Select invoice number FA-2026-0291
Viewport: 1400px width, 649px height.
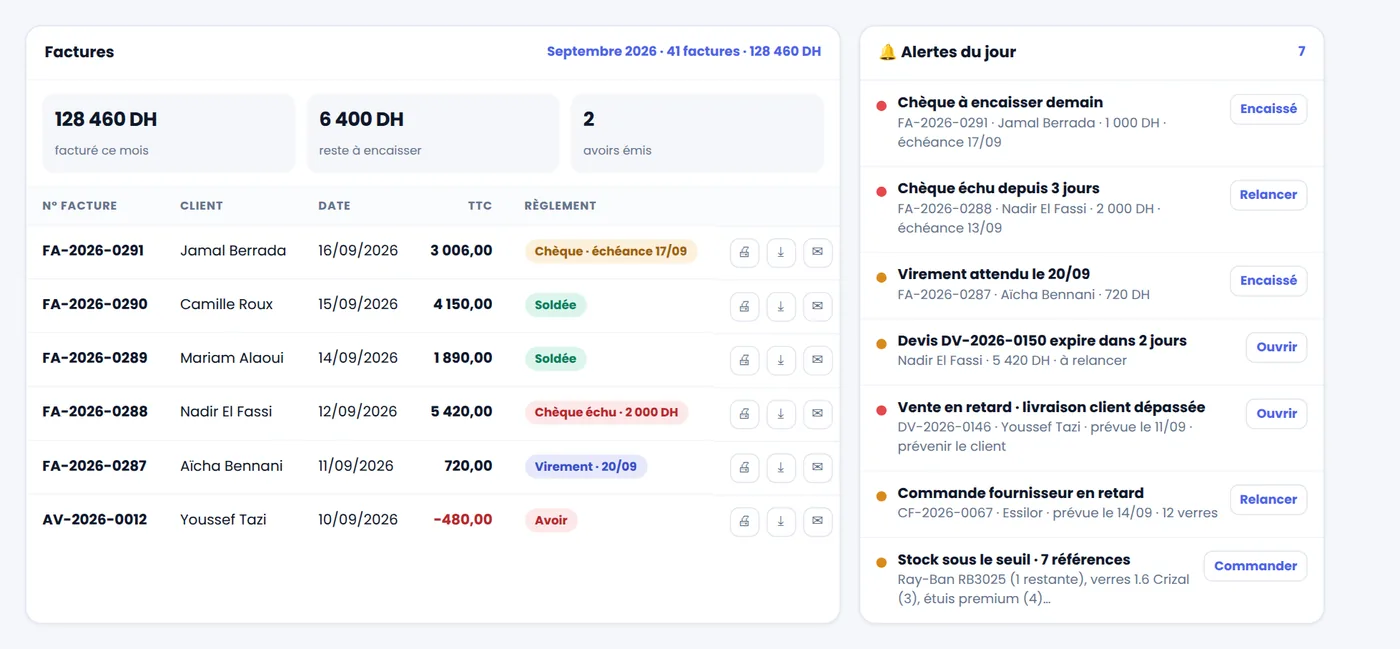coord(93,251)
